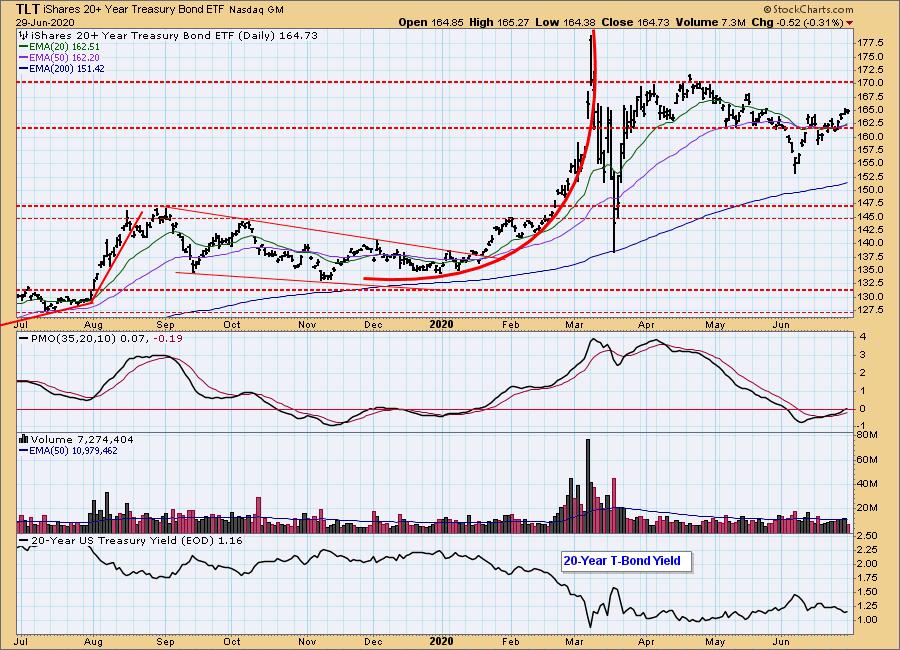Click the header title iShares 20+ Year Treasury Bond ETF
Viewport: 900px width, 650px height.
[133, 10]
